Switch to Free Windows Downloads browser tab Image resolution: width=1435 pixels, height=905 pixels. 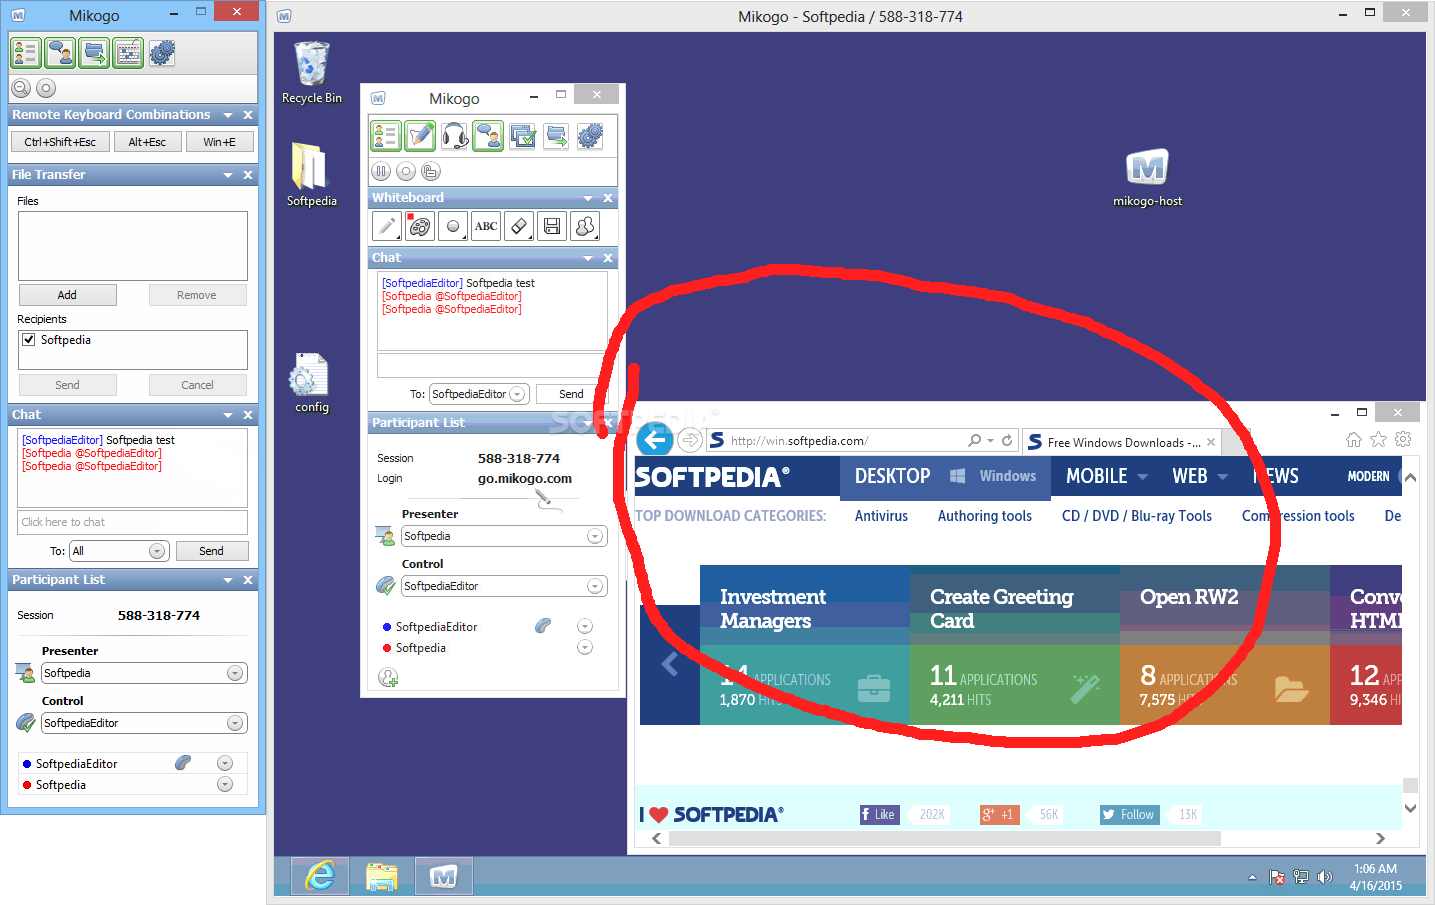point(1120,442)
